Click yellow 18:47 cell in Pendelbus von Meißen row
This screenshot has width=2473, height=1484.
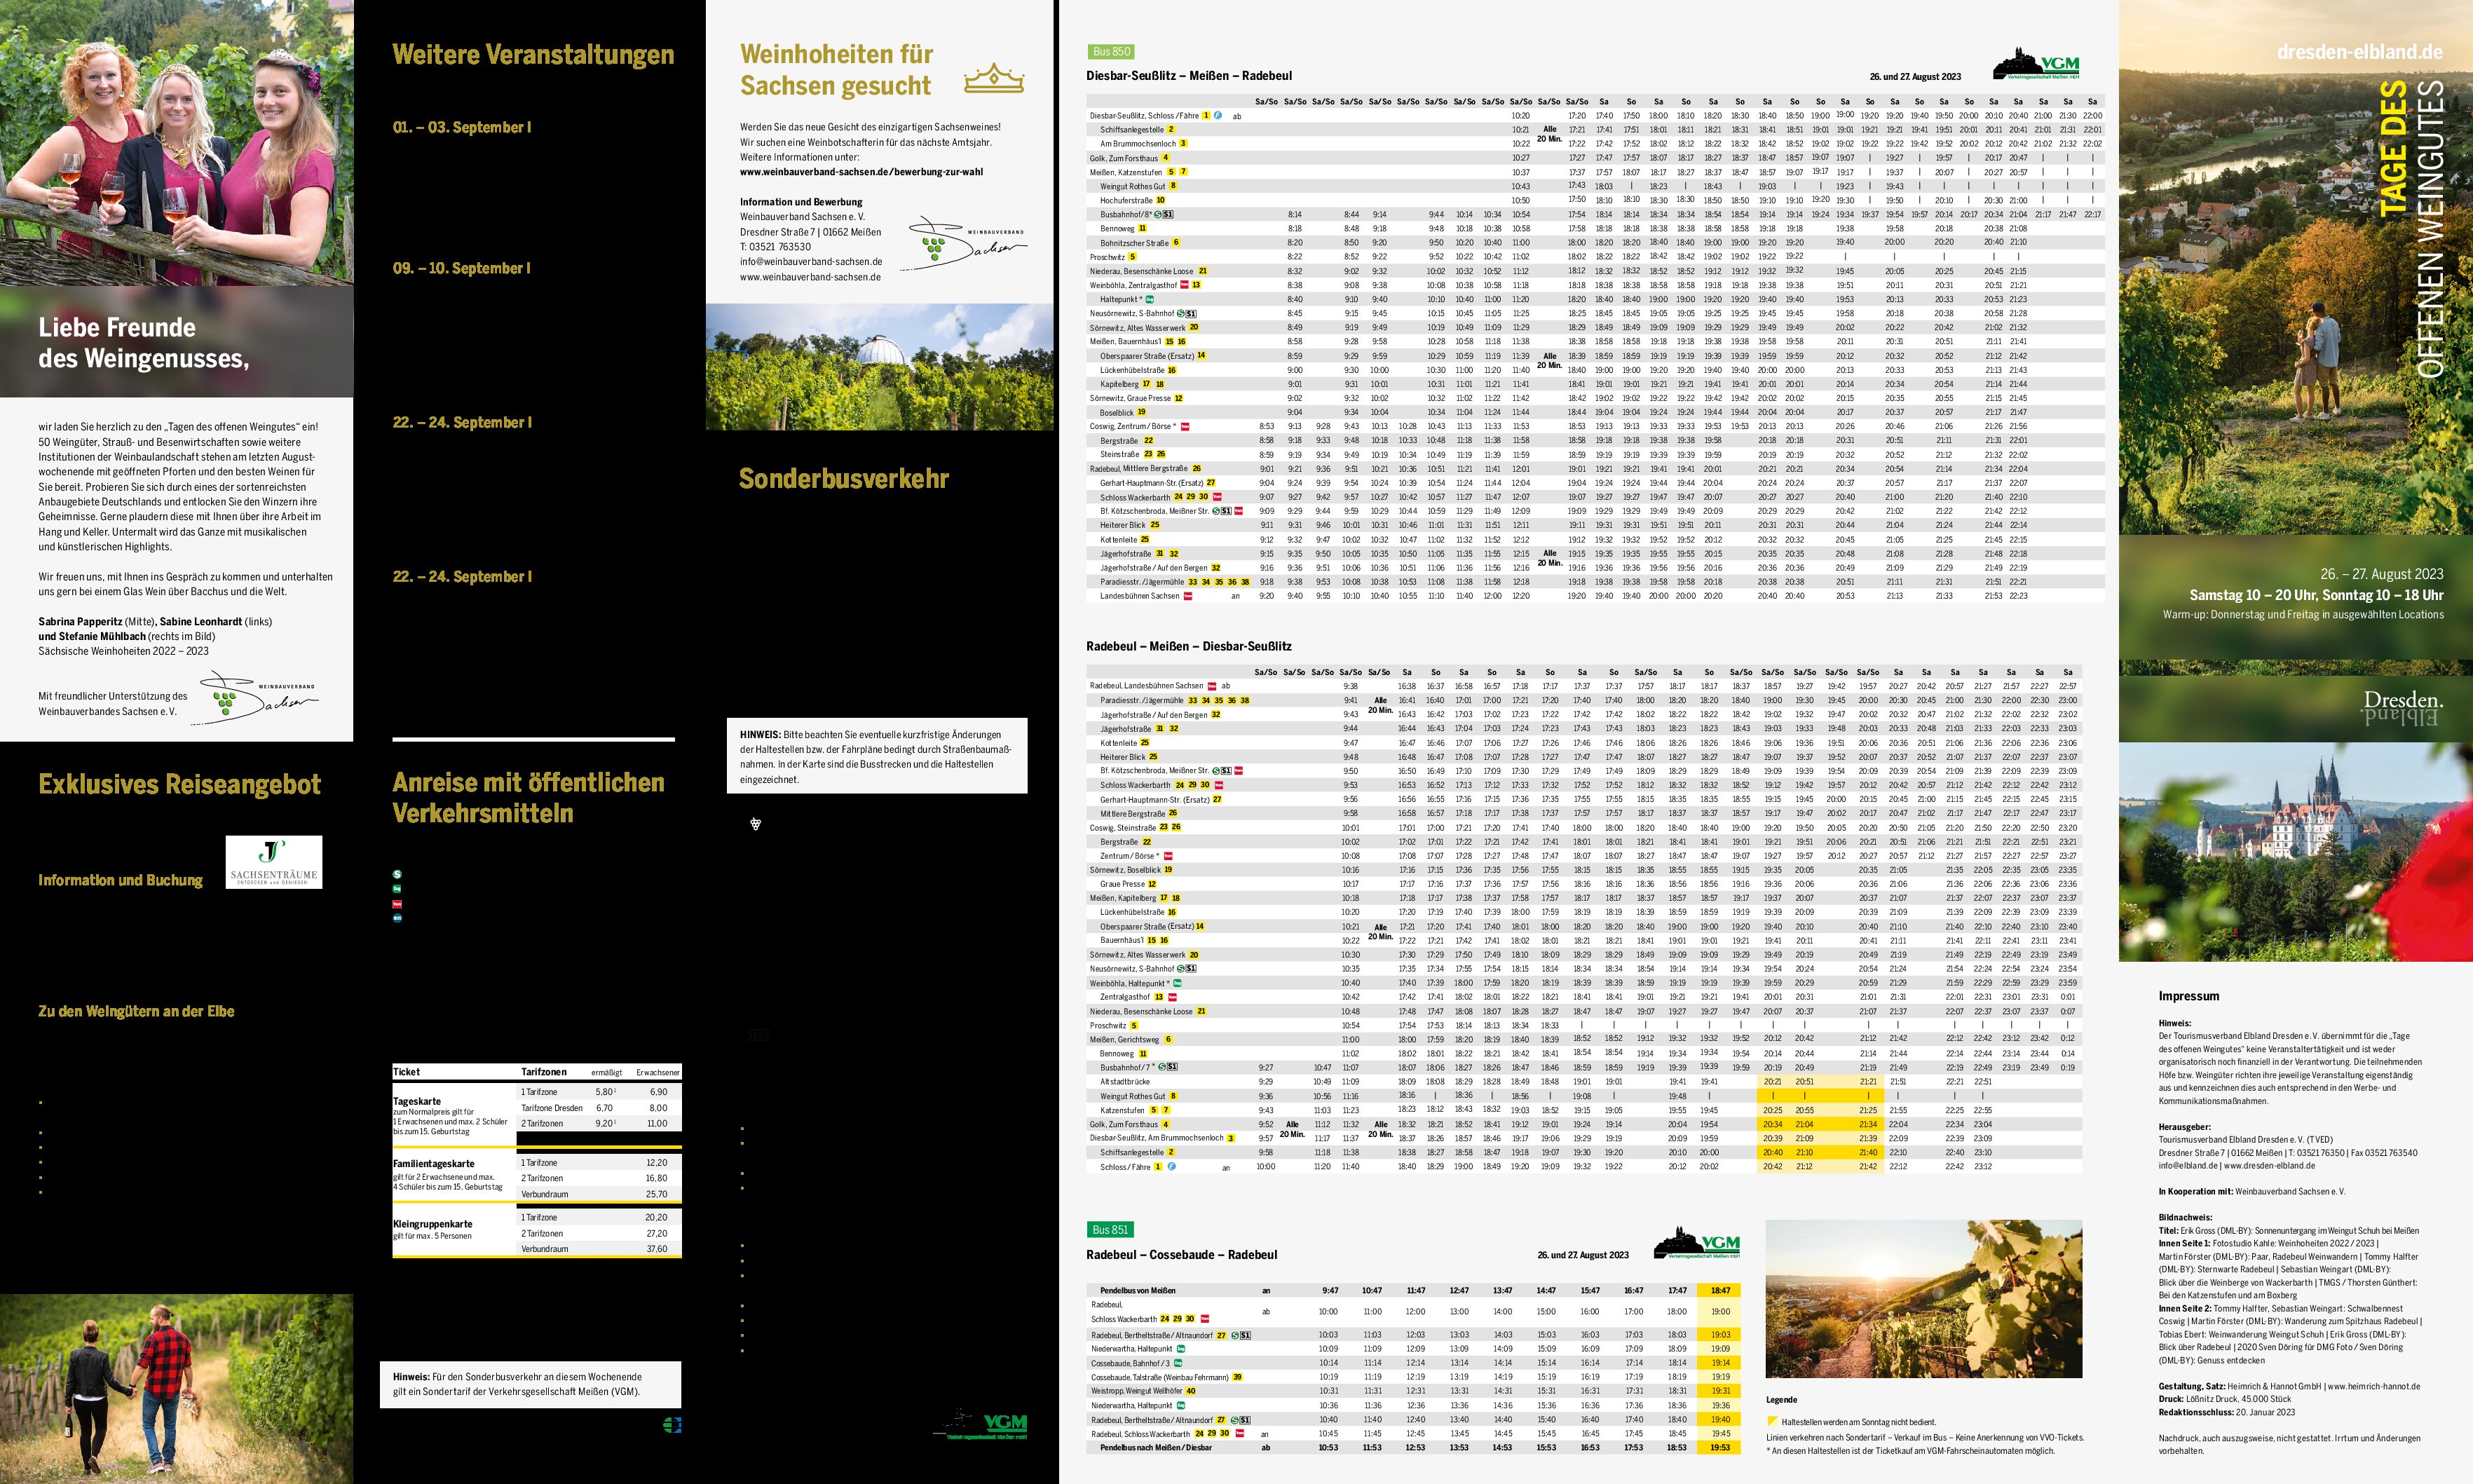(1720, 1290)
